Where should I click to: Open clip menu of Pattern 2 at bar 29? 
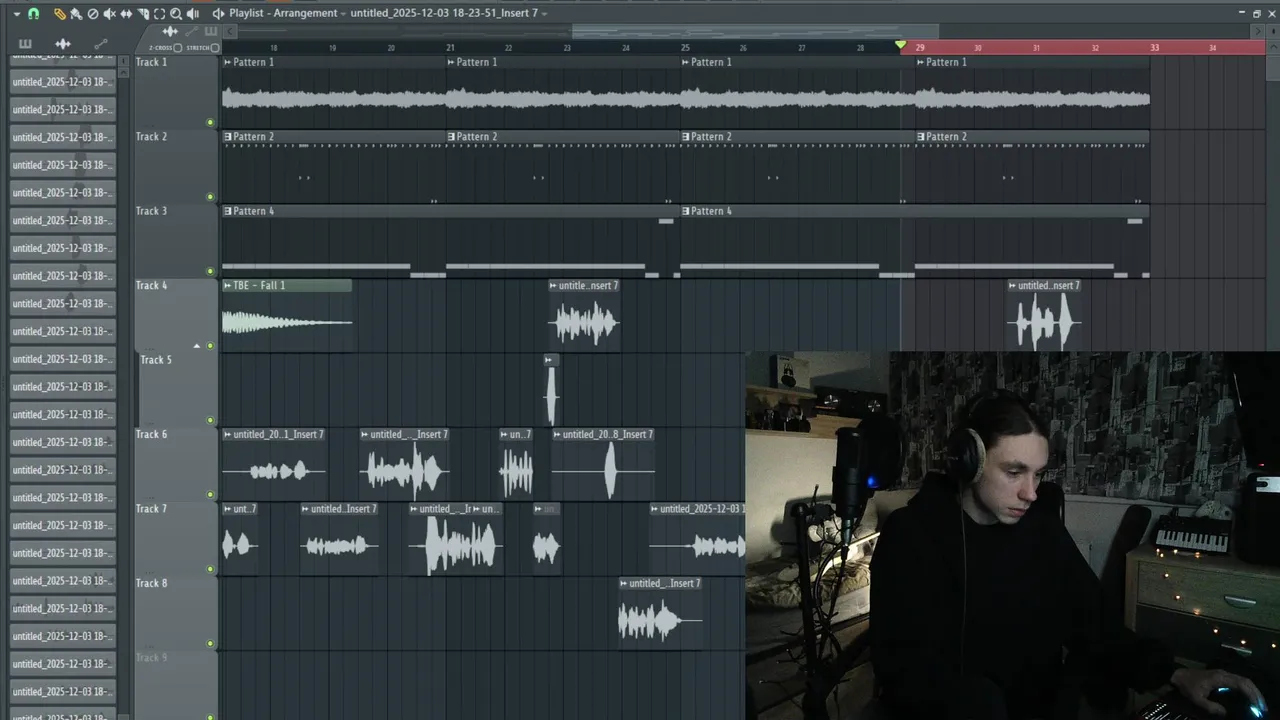tap(921, 137)
